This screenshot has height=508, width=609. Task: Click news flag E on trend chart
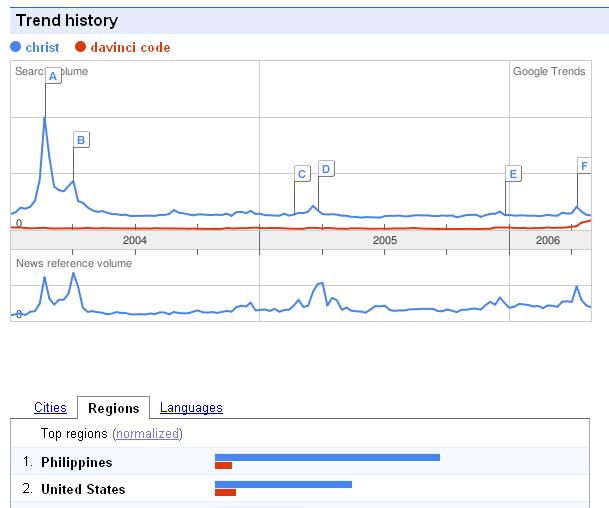tap(513, 174)
